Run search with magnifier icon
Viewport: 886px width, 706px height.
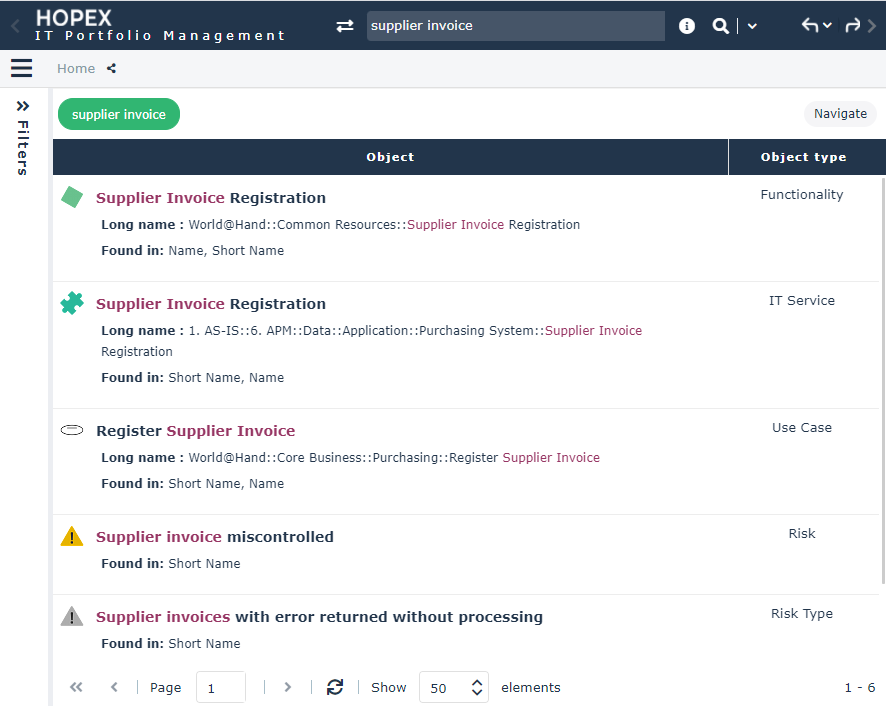click(x=720, y=26)
